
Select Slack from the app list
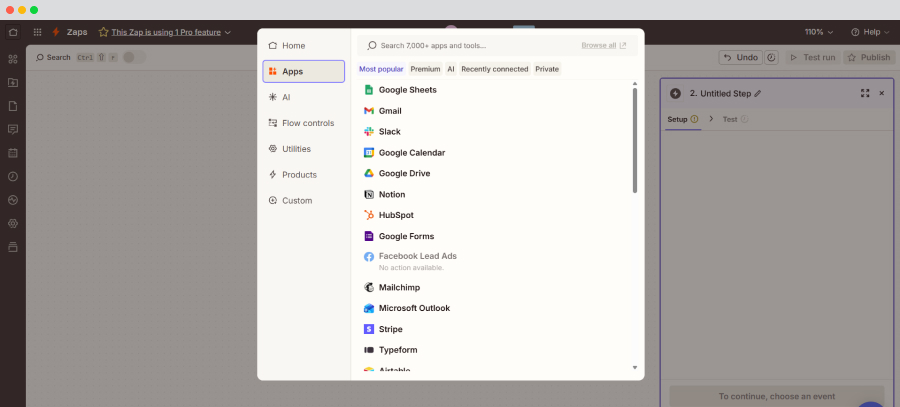[x=389, y=132]
